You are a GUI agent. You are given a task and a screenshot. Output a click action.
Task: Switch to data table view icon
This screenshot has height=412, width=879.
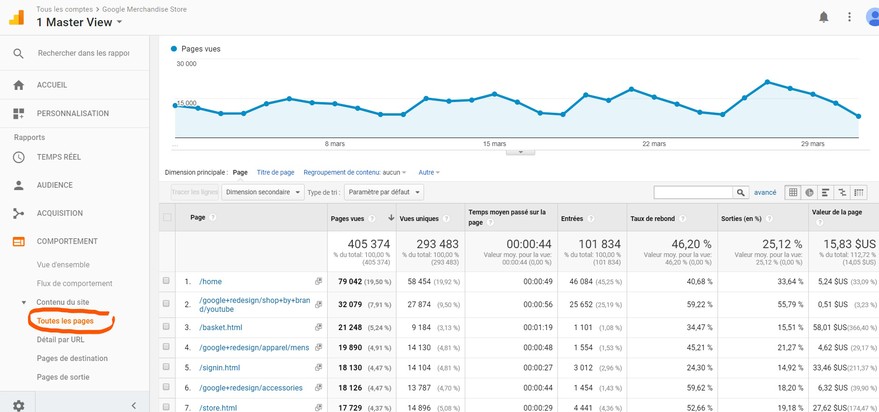[x=793, y=192]
